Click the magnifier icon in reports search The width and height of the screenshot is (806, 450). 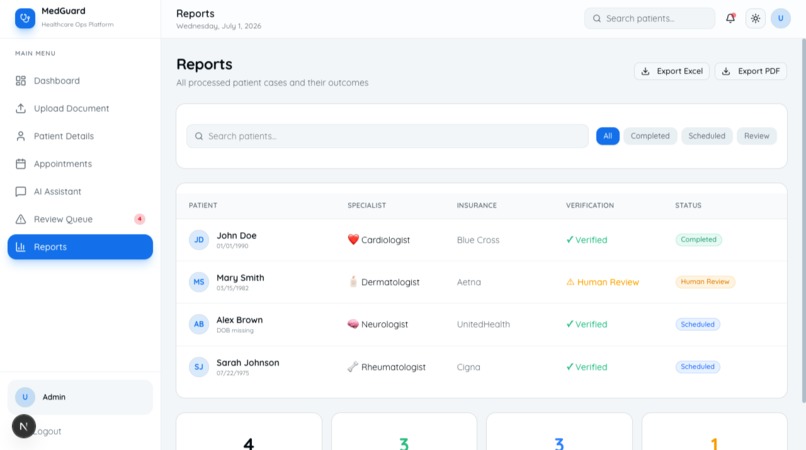tap(198, 136)
